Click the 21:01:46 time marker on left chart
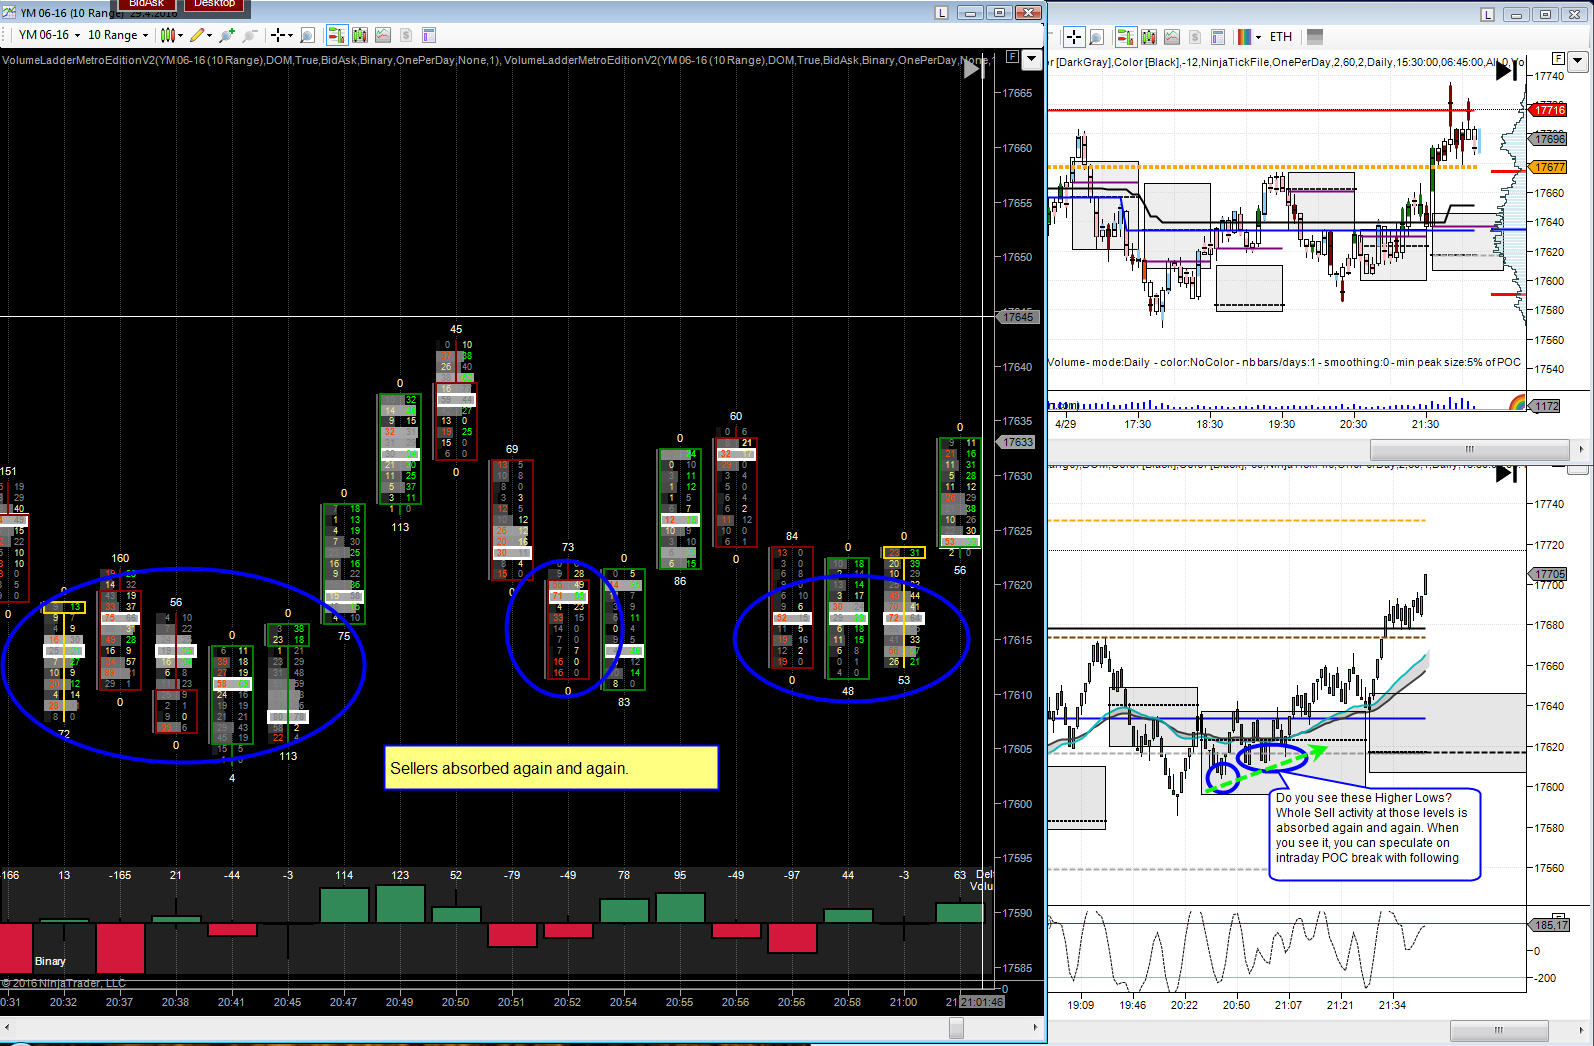 (982, 1001)
